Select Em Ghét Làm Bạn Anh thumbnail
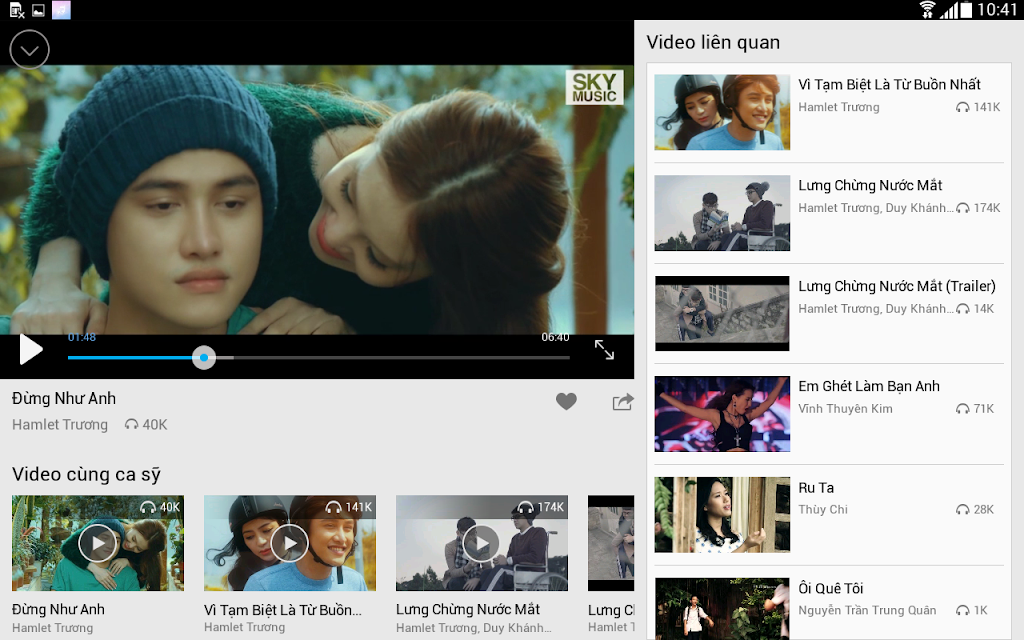This screenshot has width=1024, height=640. pyautogui.click(x=722, y=414)
